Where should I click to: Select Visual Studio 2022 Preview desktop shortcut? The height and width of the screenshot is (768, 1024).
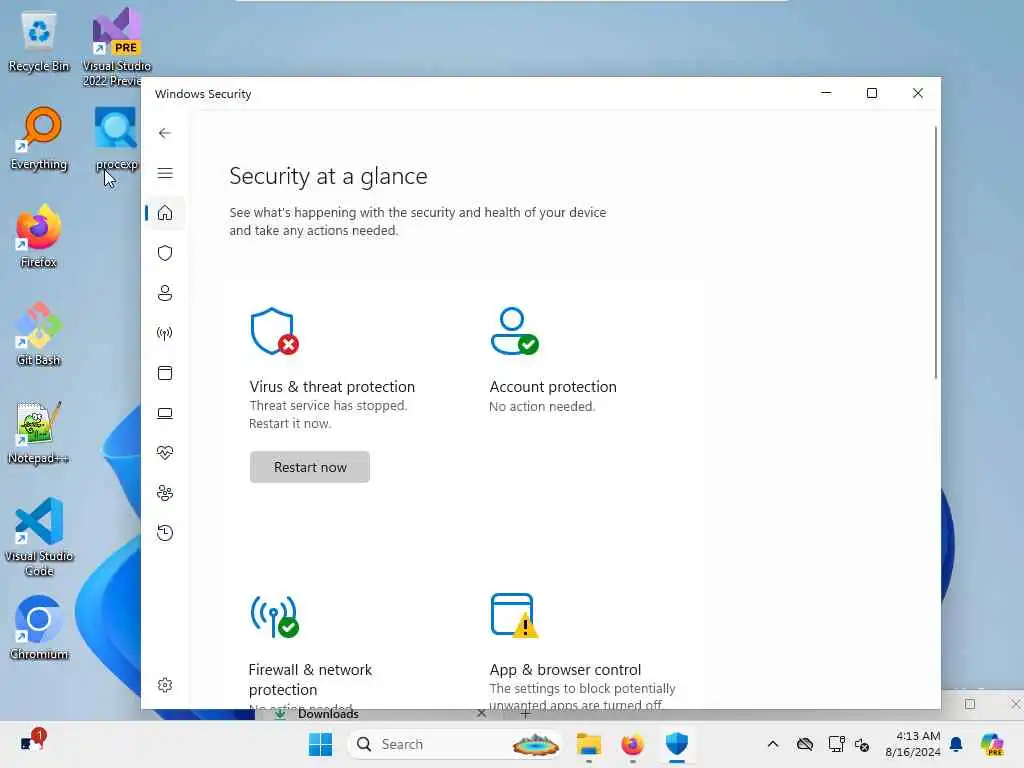pyautogui.click(x=117, y=47)
